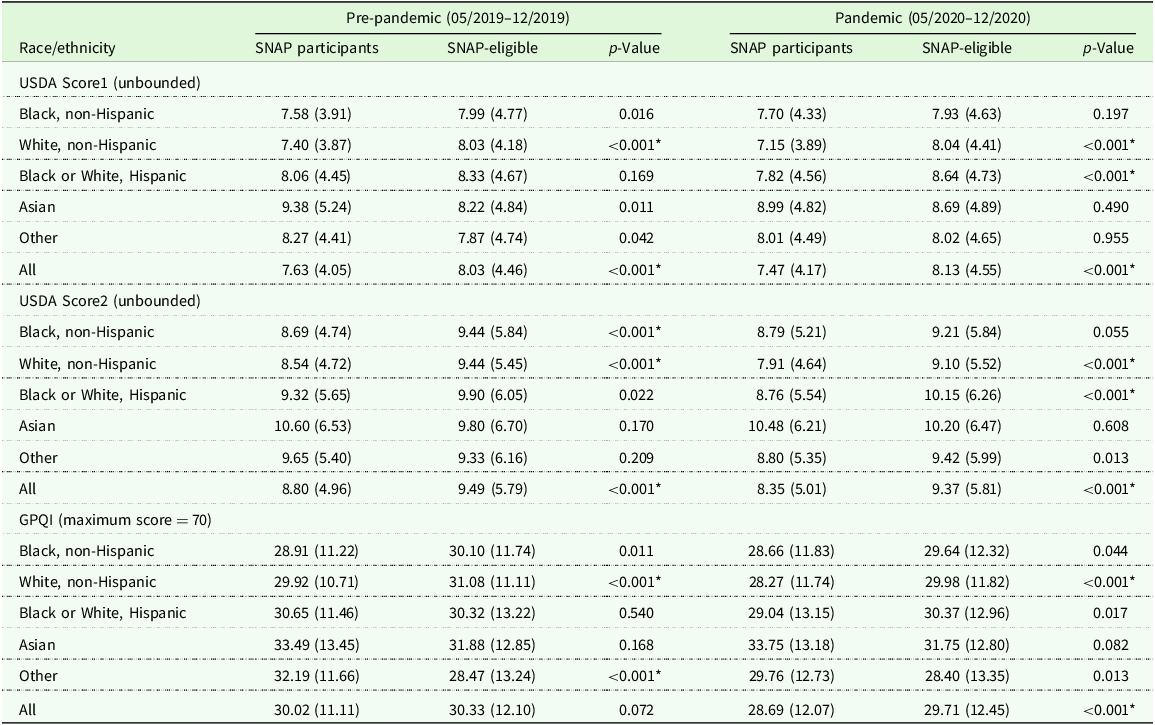Click the 0.955 p-value cell
The image size is (1155, 725).
(1111, 238)
